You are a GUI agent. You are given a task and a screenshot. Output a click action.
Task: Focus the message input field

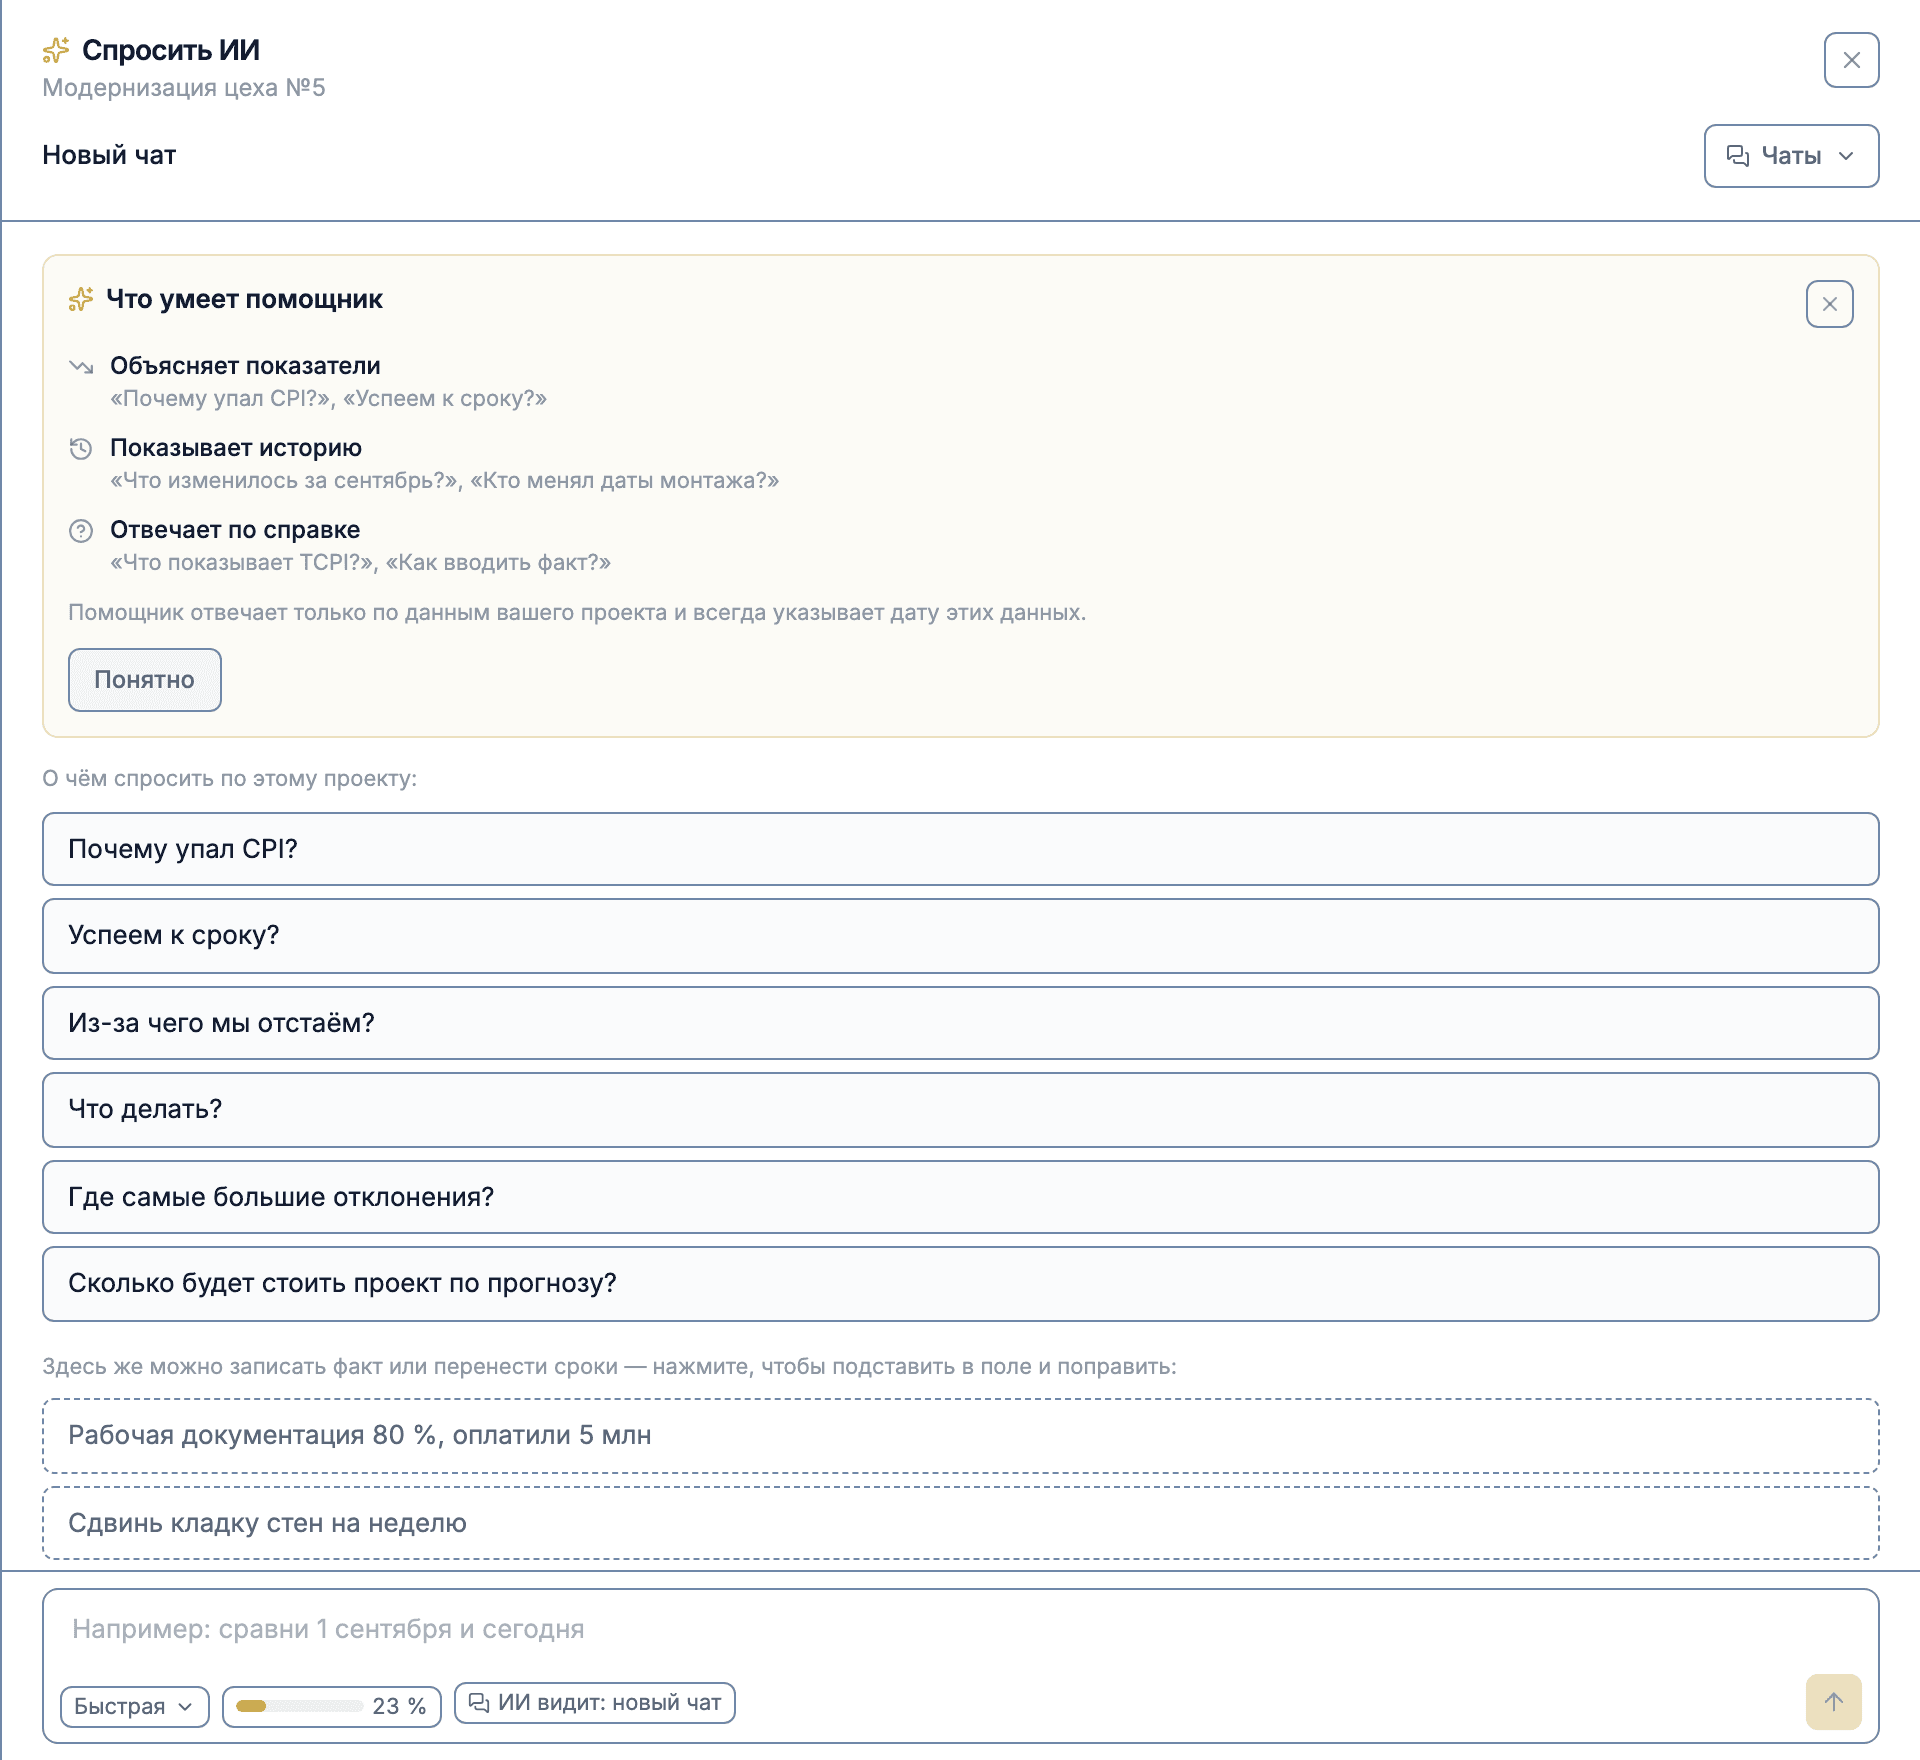(x=960, y=1629)
